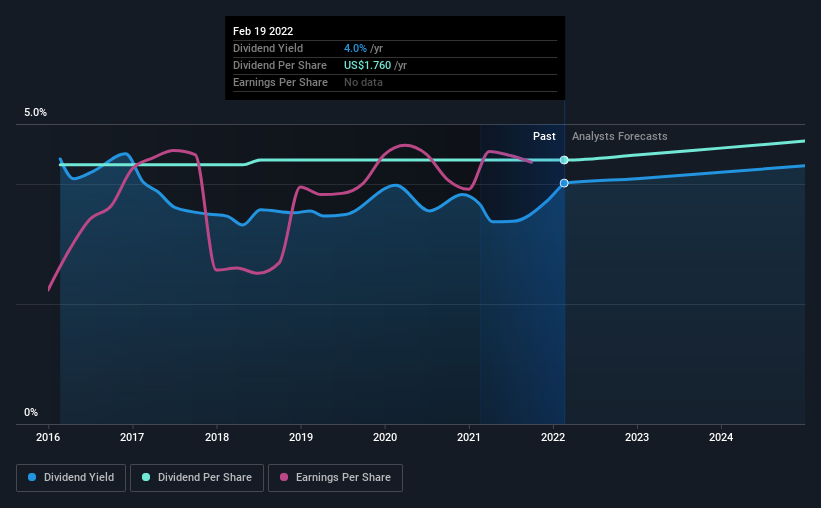Click the 2023 x-axis label
Screen dimensions: 821x508
pyautogui.click(x=637, y=437)
